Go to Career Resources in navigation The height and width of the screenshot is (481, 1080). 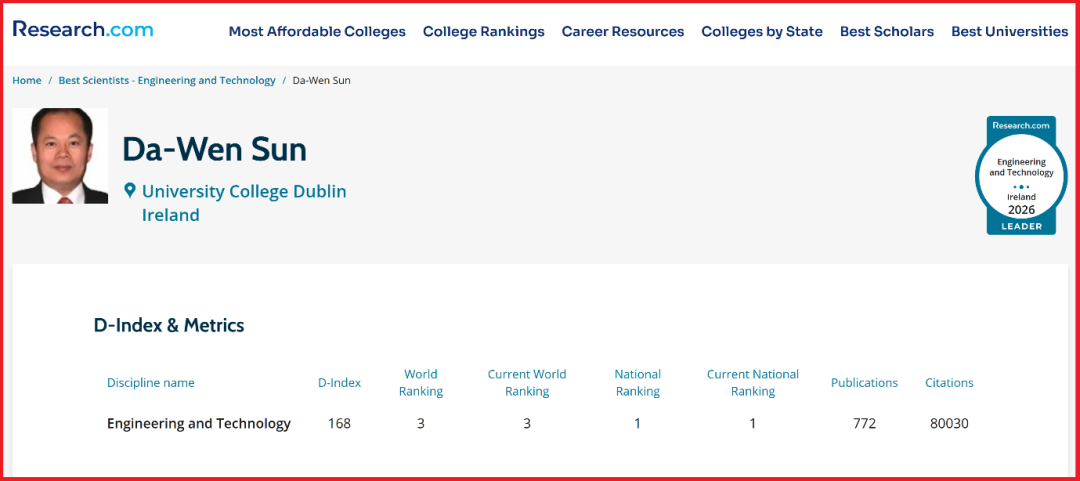point(623,32)
